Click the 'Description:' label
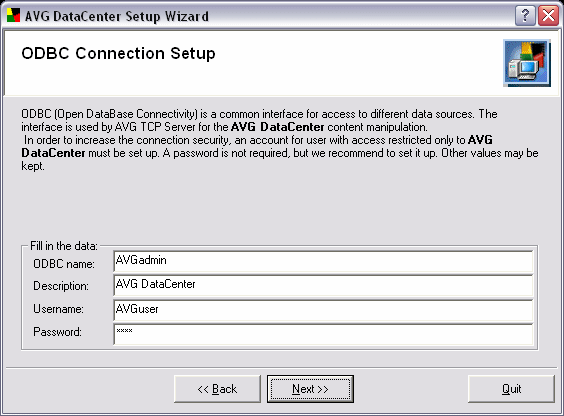The image size is (564, 416). click(61, 286)
